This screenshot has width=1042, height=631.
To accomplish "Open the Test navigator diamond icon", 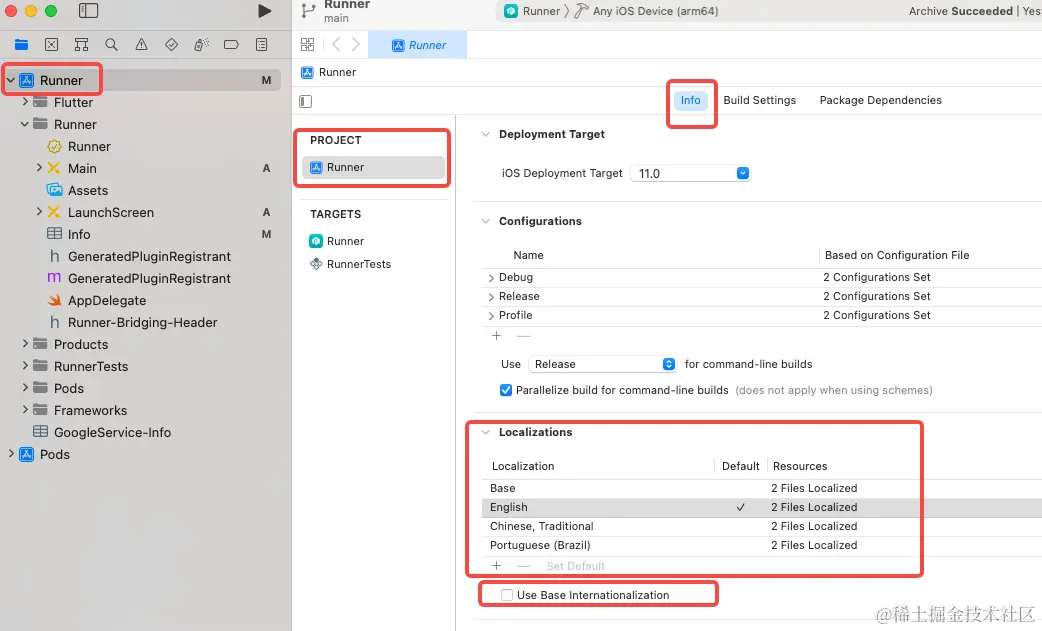I will [x=171, y=45].
